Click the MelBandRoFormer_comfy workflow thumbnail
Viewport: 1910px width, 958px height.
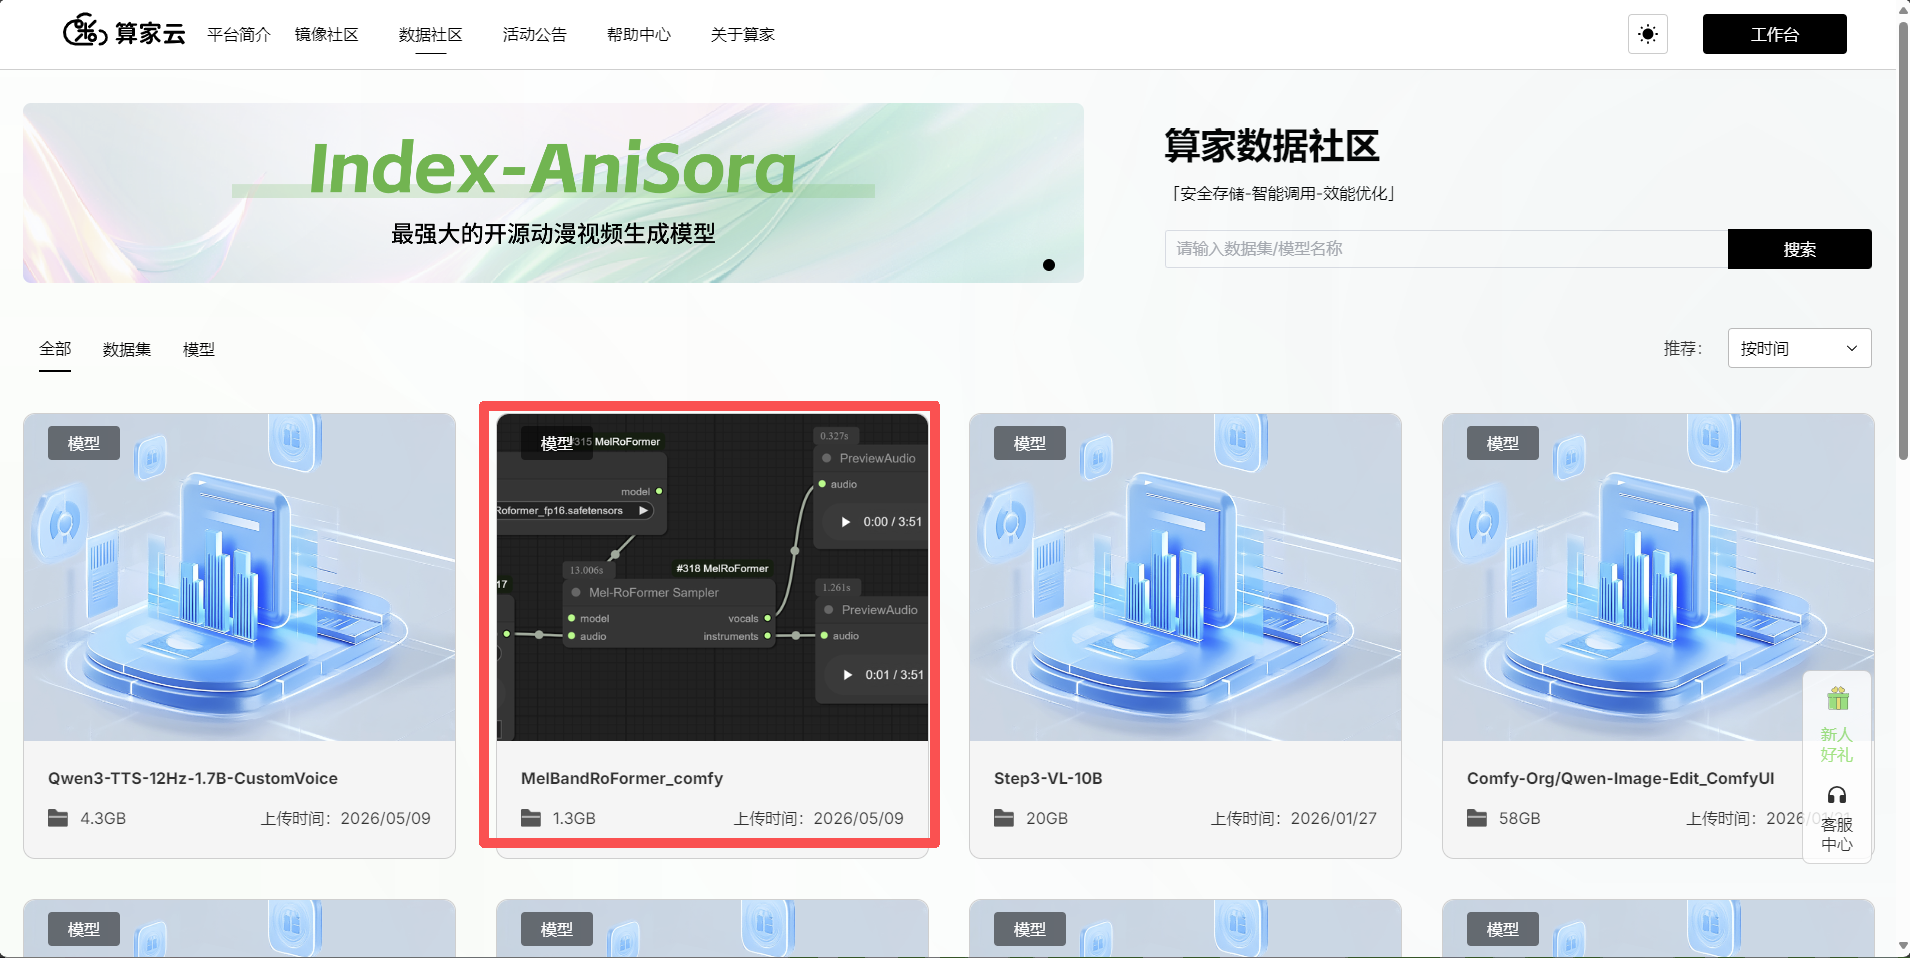(712, 577)
